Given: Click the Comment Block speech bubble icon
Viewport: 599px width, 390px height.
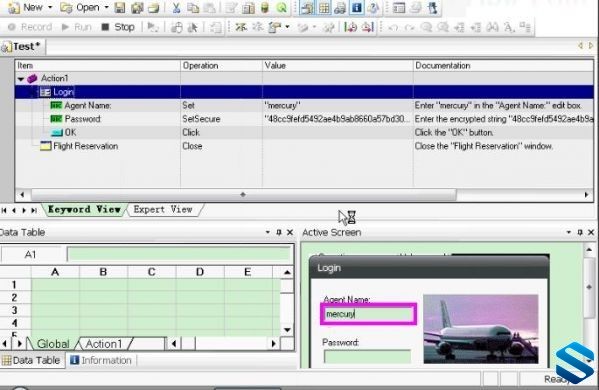Looking at the screenshot, I should point(426,28).
